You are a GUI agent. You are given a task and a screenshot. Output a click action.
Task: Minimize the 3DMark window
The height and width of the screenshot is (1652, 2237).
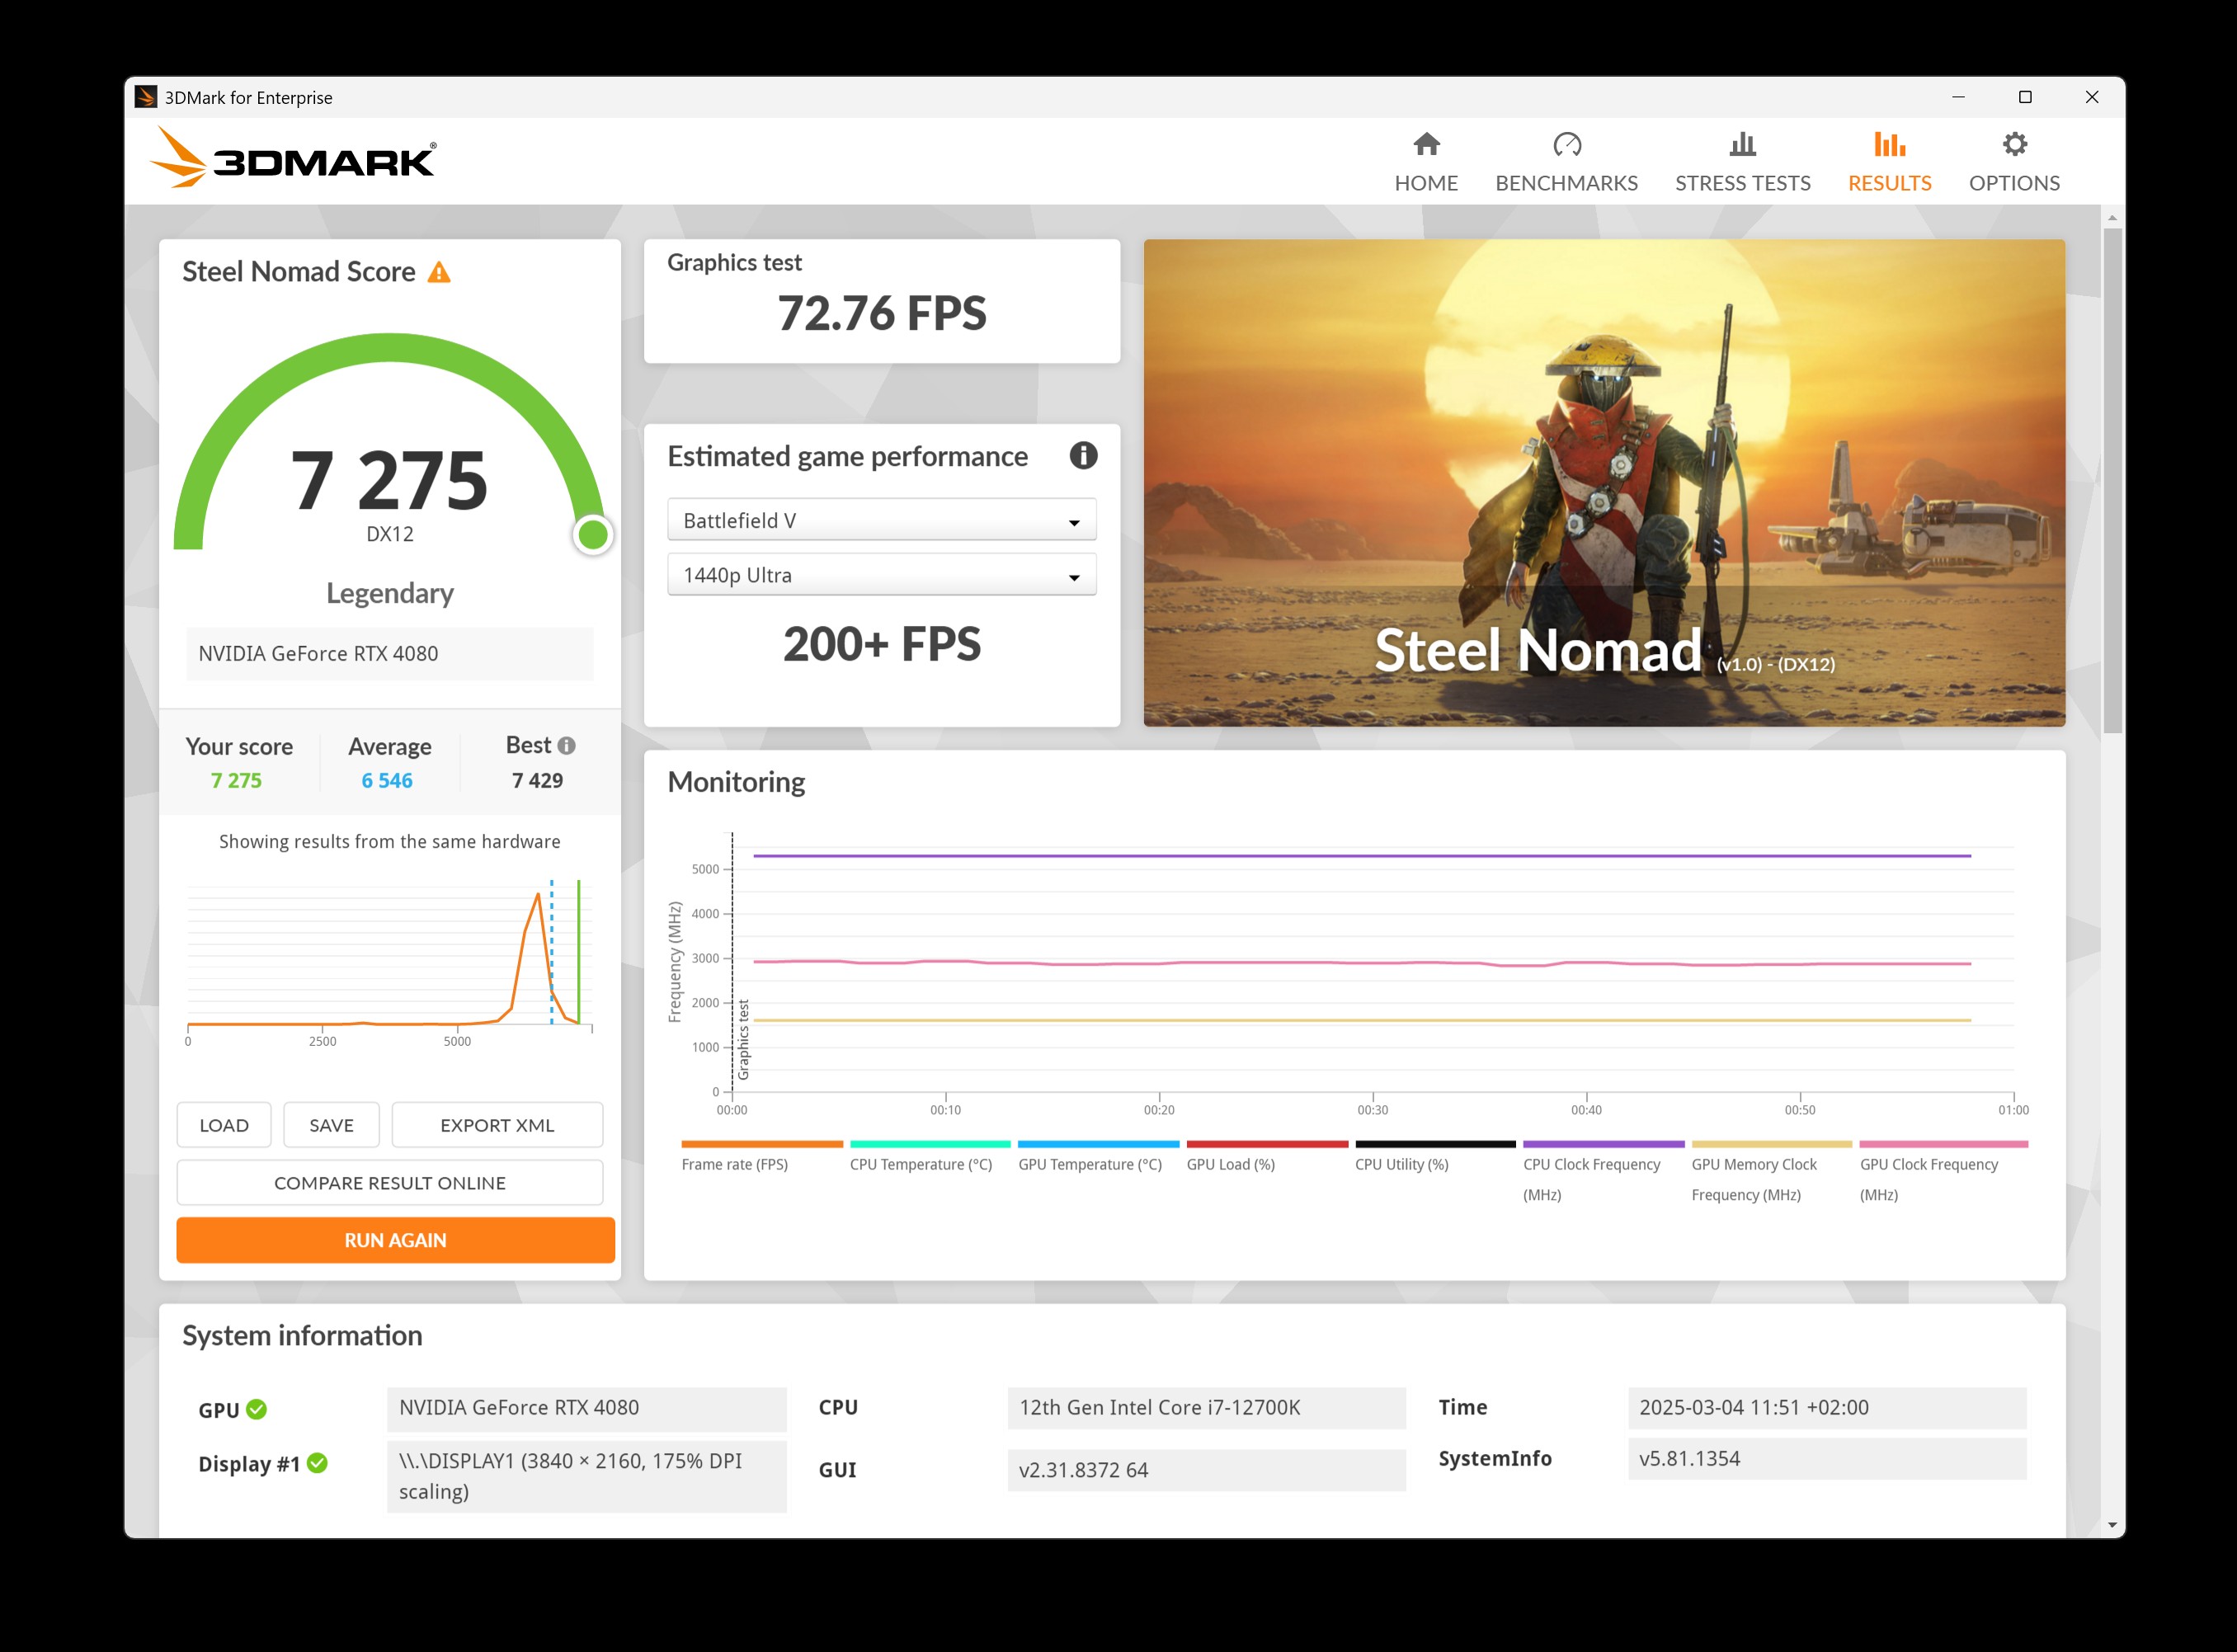click(x=1958, y=97)
